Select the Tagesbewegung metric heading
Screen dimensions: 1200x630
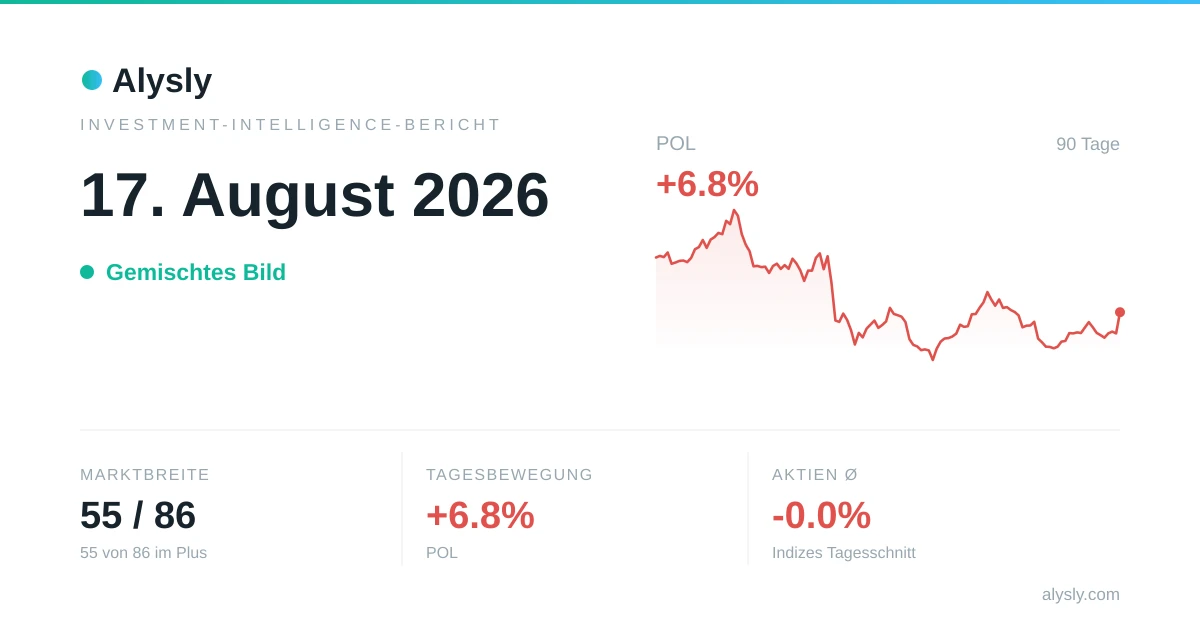tap(510, 475)
